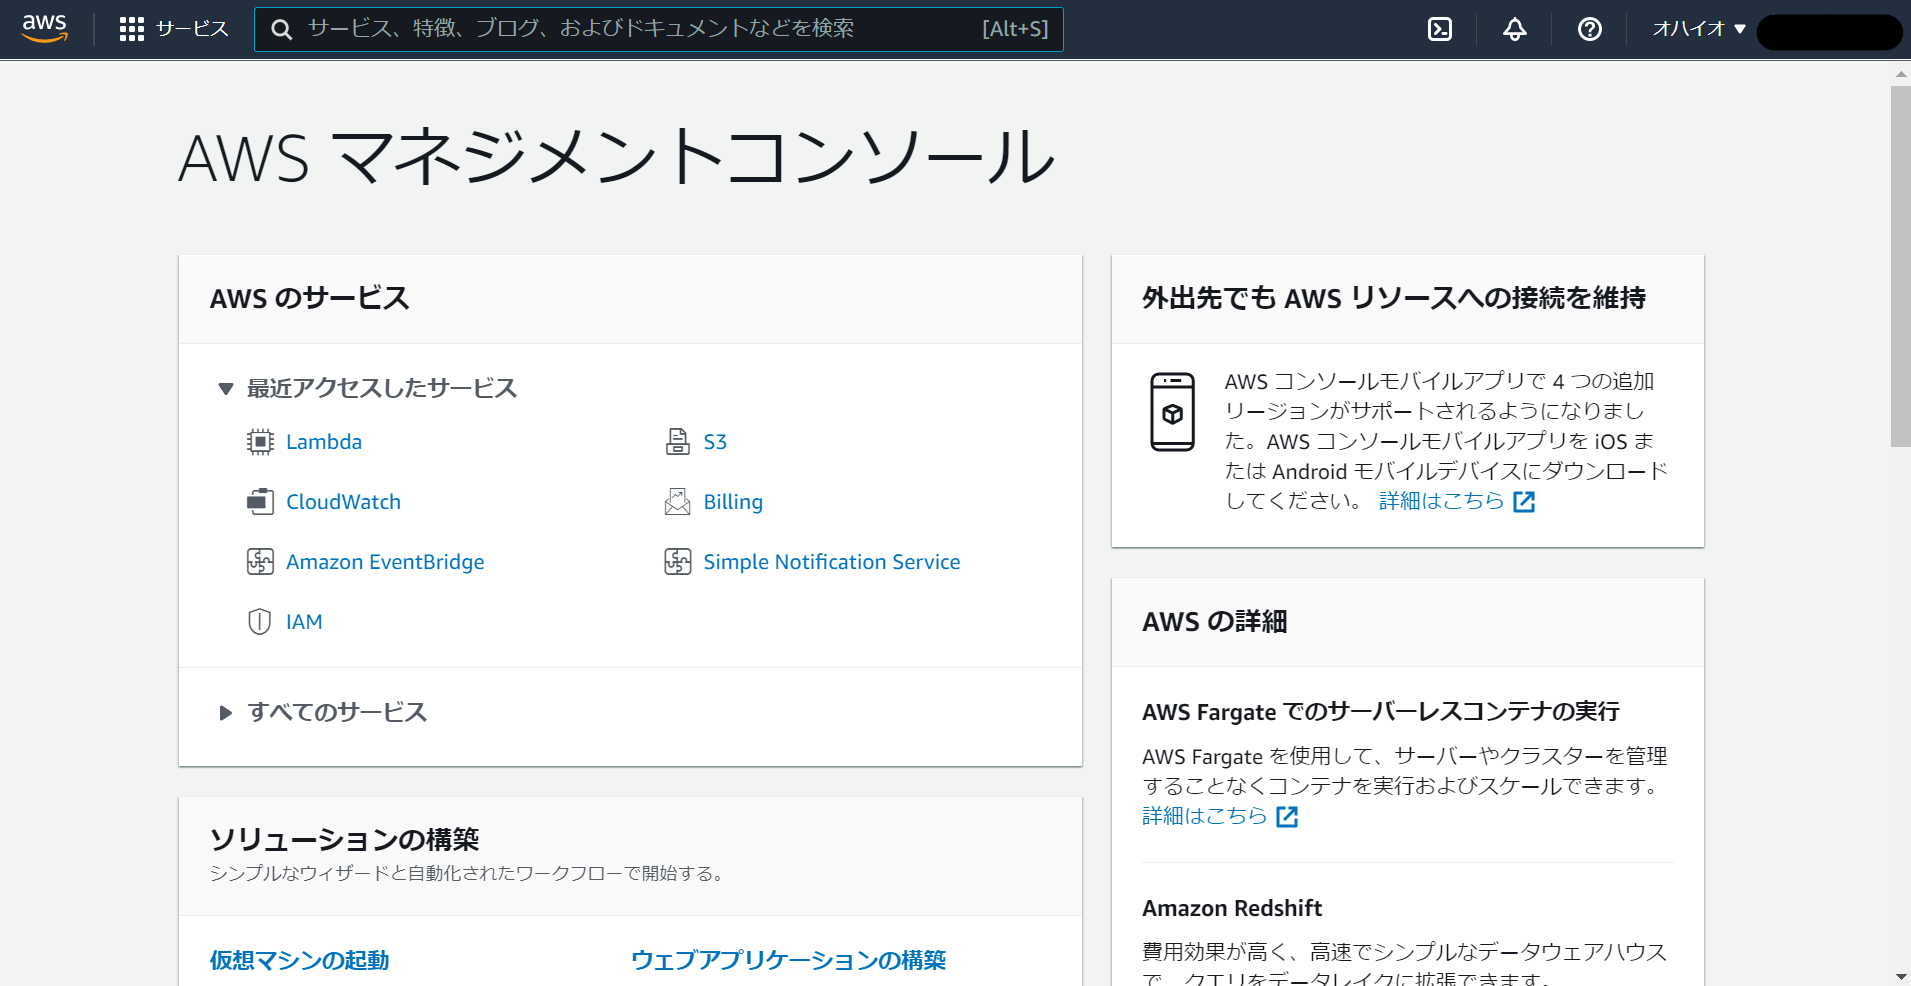Image resolution: width=1911 pixels, height=986 pixels.
Task: Click the Billing service icon
Action: click(x=678, y=502)
